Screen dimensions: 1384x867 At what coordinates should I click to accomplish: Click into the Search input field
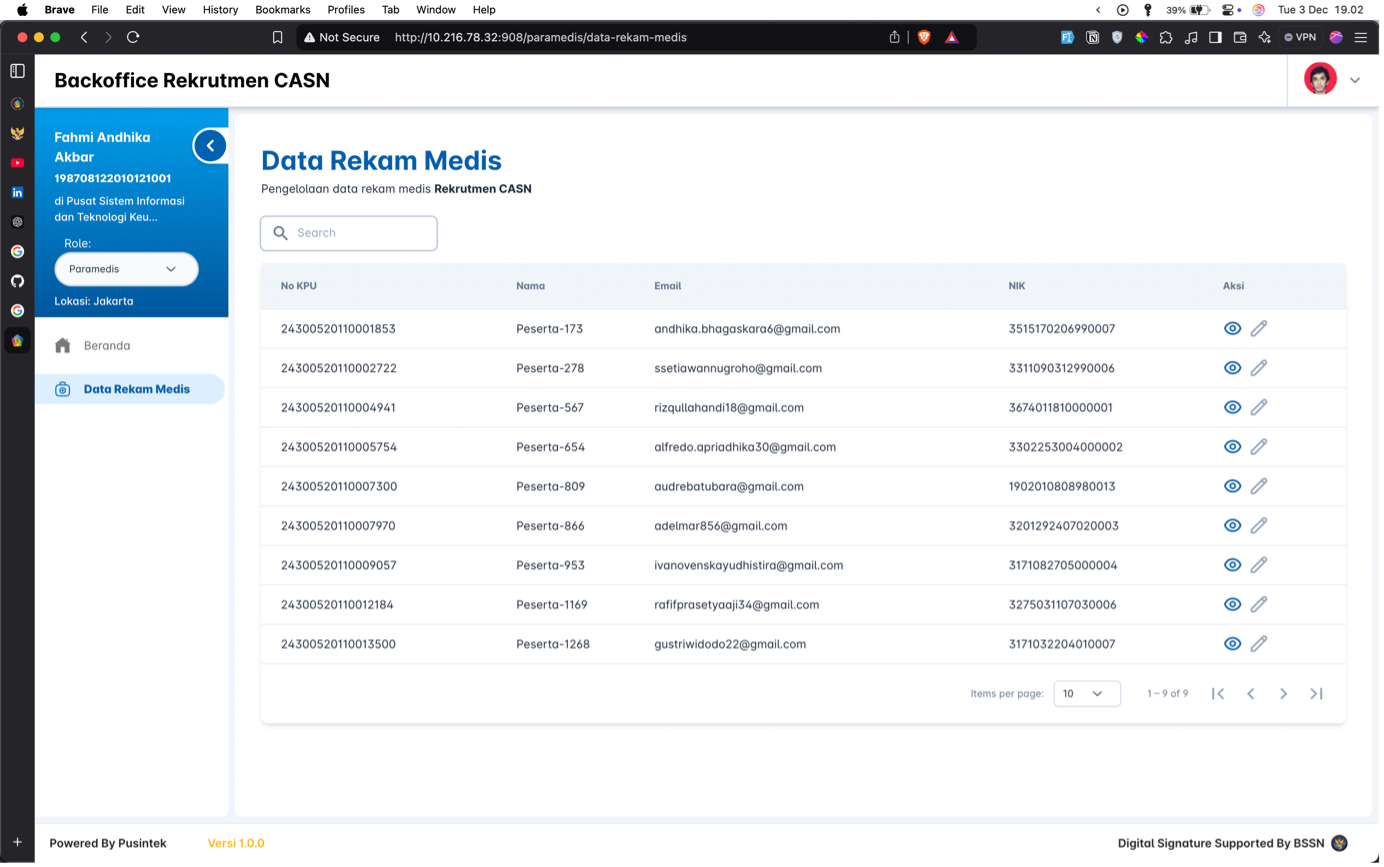tap(360, 233)
